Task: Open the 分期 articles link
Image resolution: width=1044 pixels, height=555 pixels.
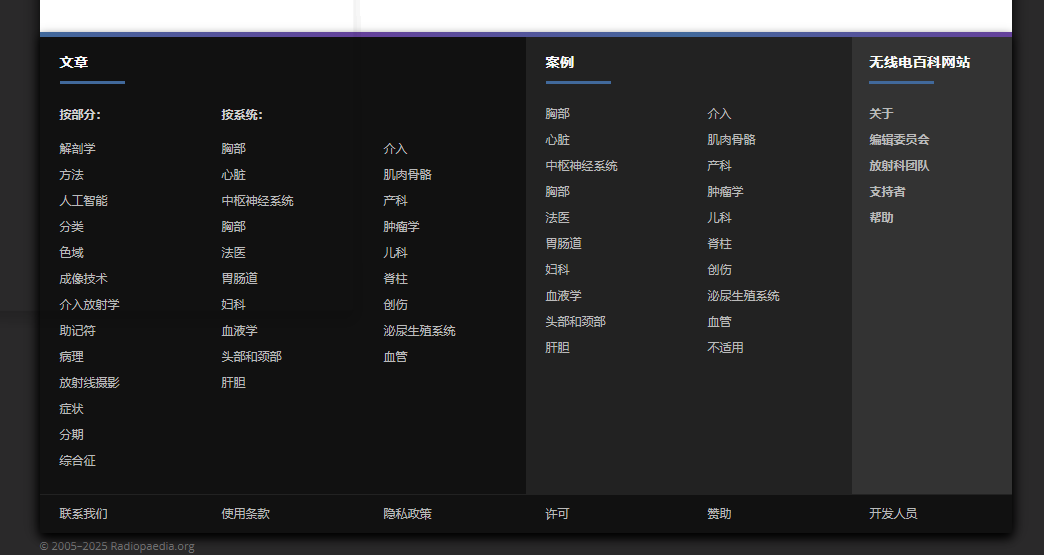Action: (x=71, y=434)
